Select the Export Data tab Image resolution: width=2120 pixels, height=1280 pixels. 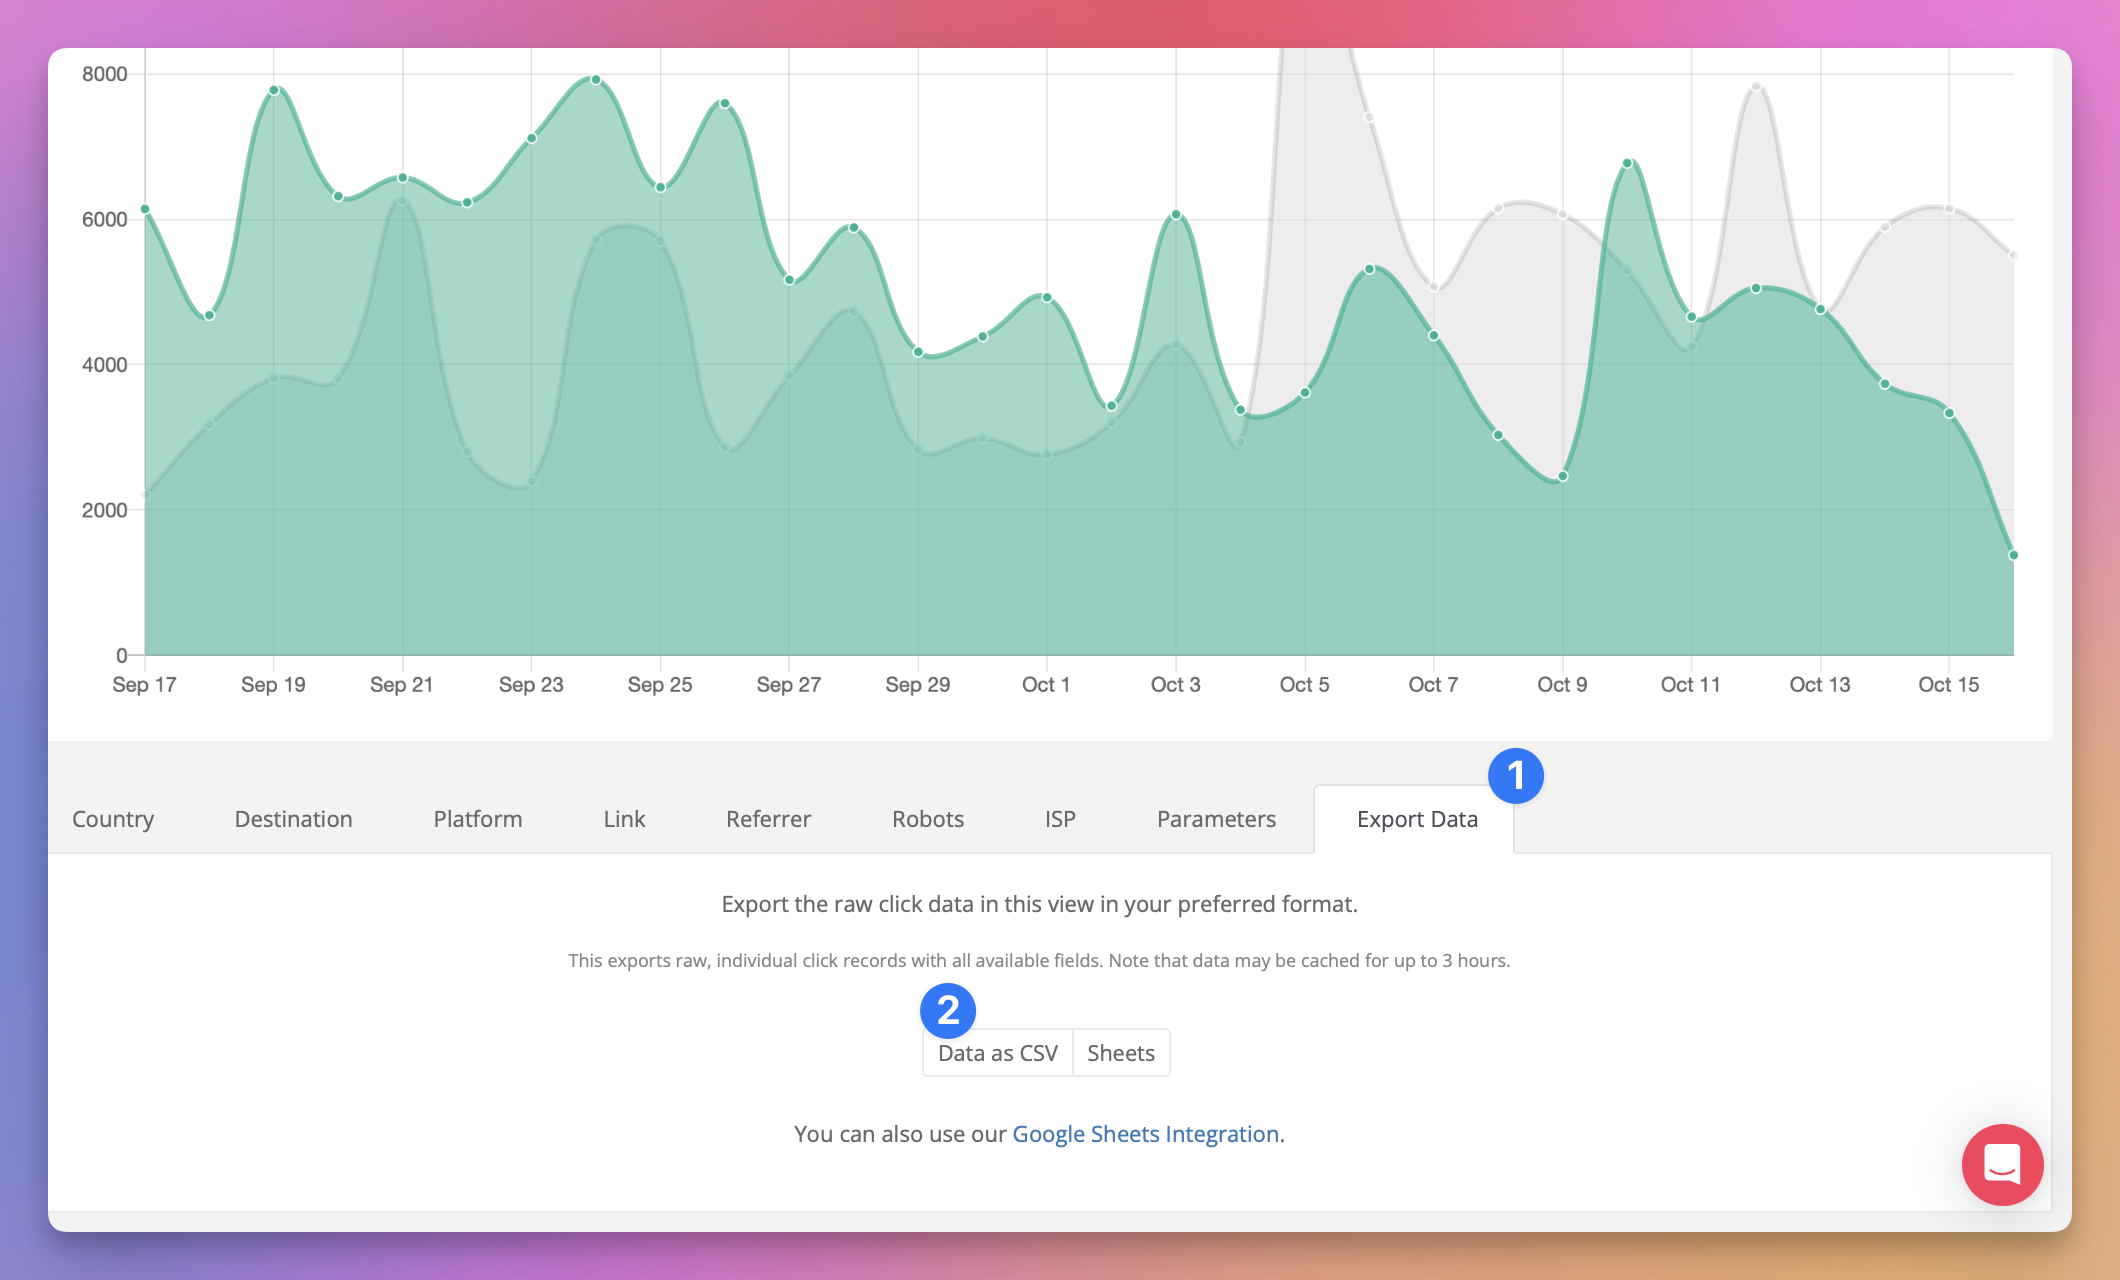point(1417,819)
